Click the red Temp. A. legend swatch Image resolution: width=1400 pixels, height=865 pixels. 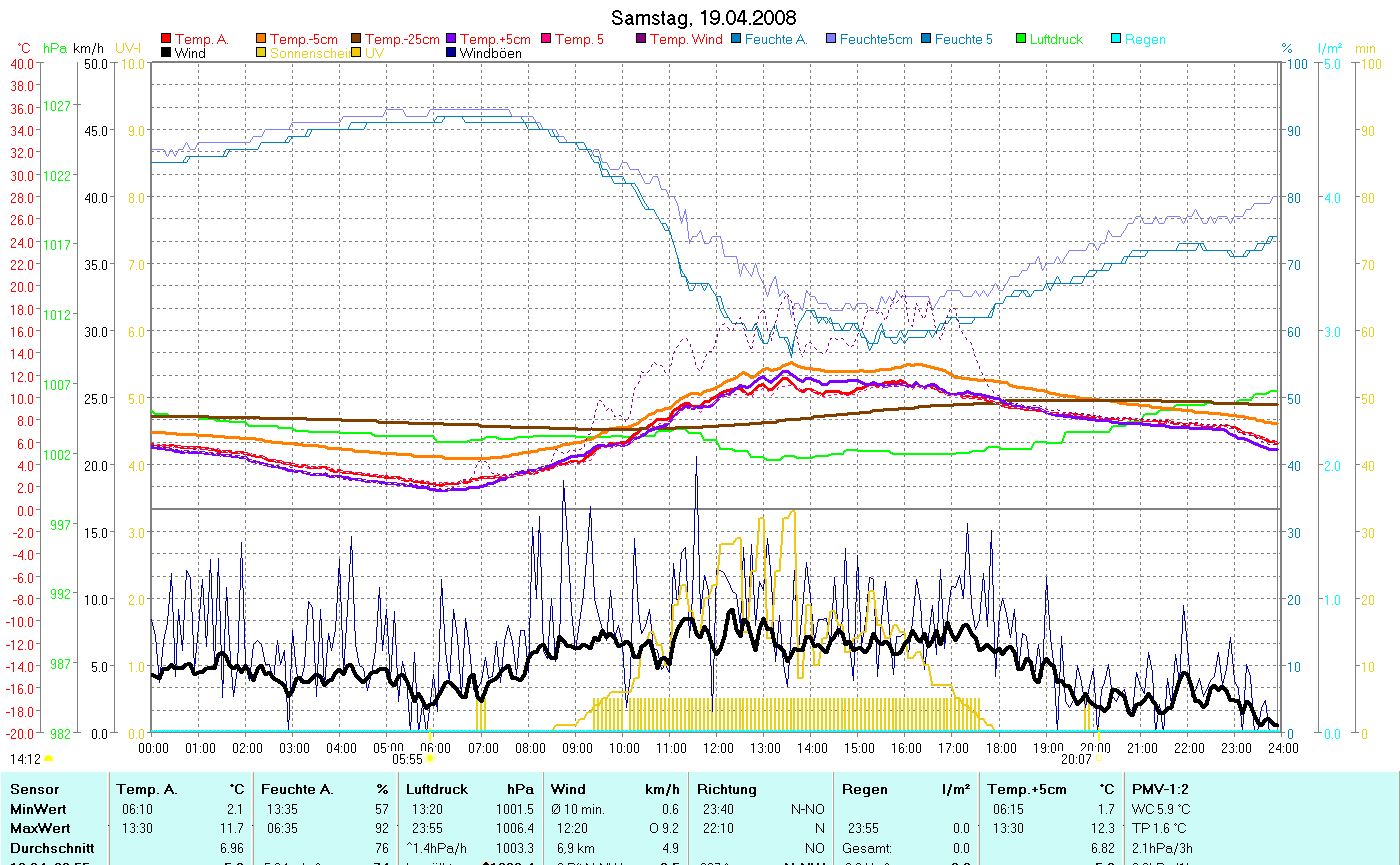pyautogui.click(x=166, y=40)
